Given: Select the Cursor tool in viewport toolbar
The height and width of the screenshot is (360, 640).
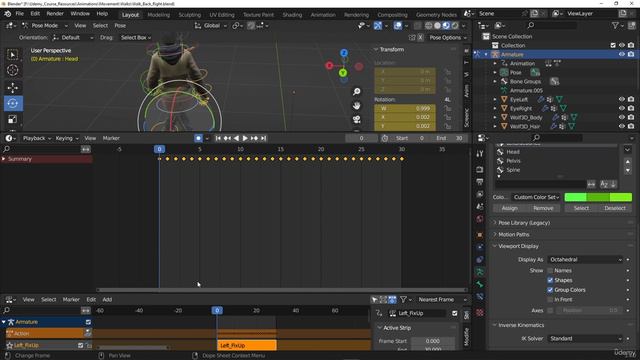Looking at the screenshot, I should 13,70.
